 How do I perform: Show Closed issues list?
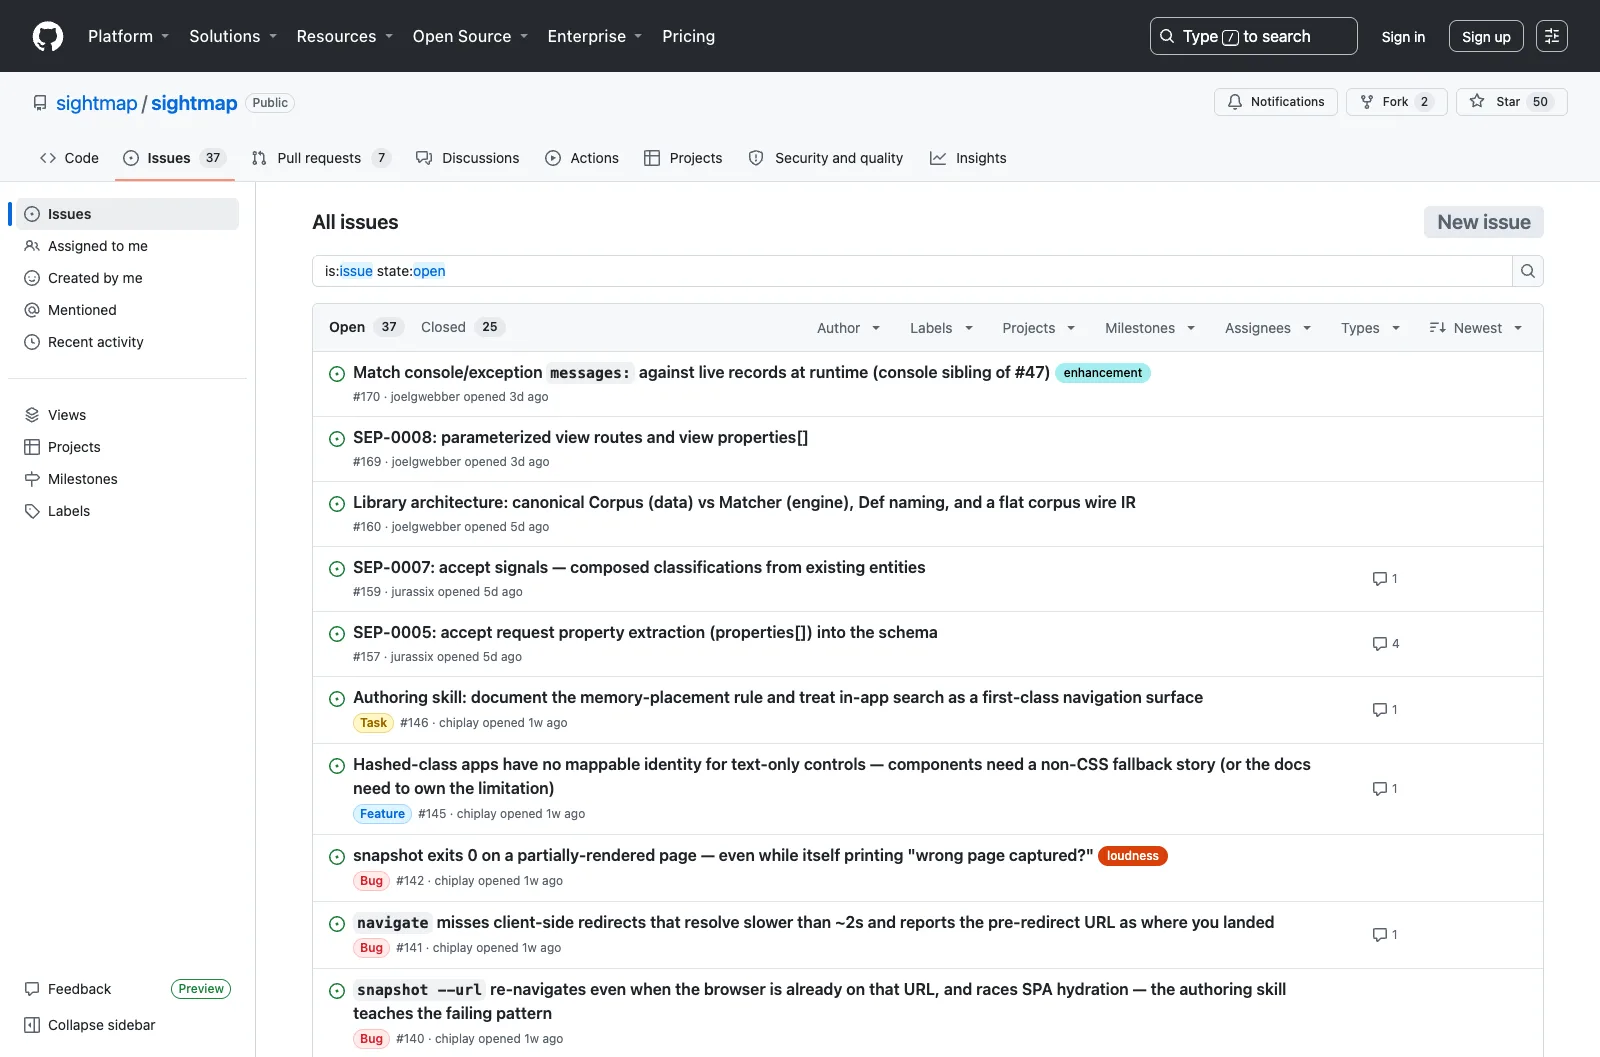pyautogui.click(x=463, y=327)
